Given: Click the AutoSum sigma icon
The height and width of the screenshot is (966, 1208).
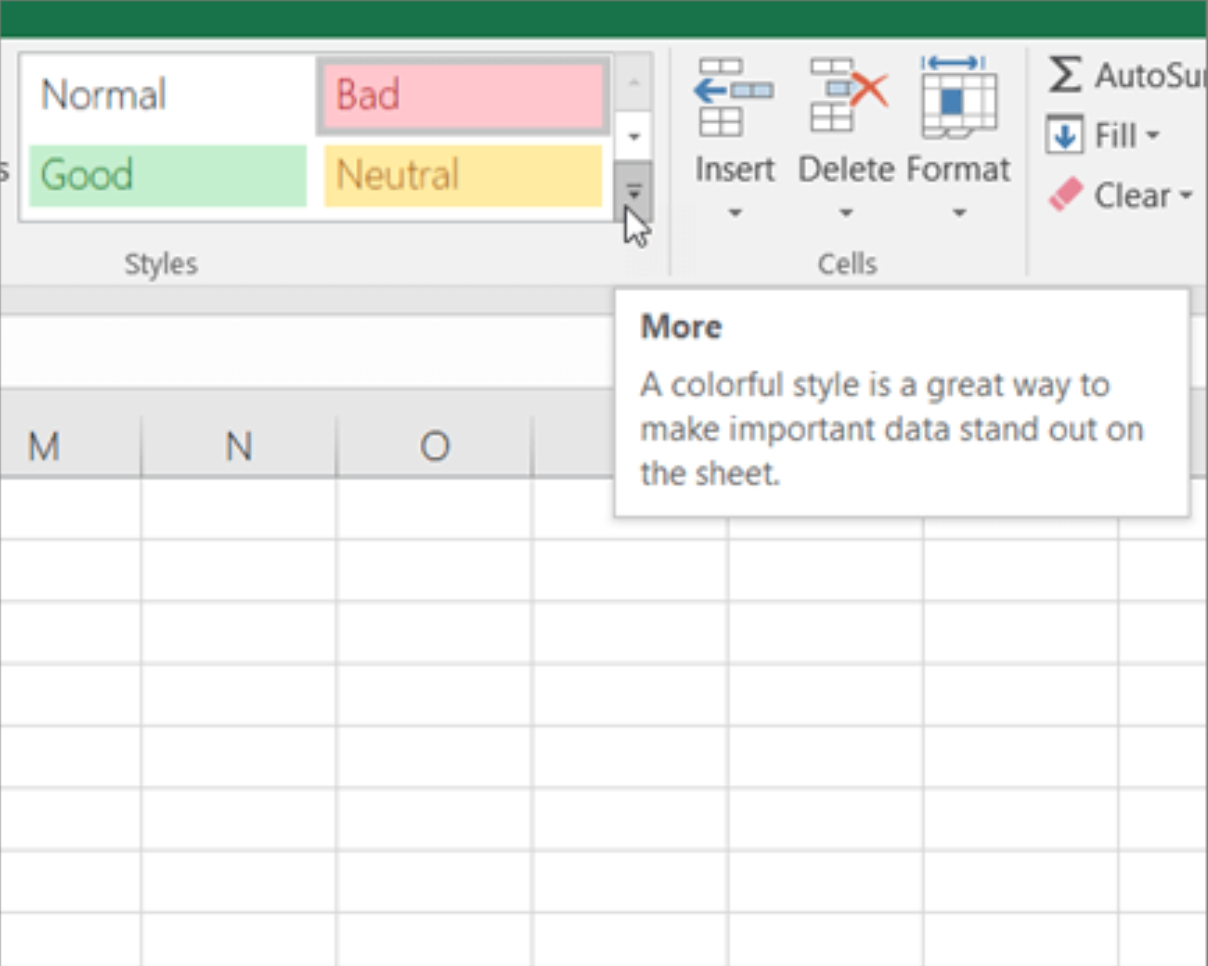Looking at the screenshot, I should (1064, 74).
